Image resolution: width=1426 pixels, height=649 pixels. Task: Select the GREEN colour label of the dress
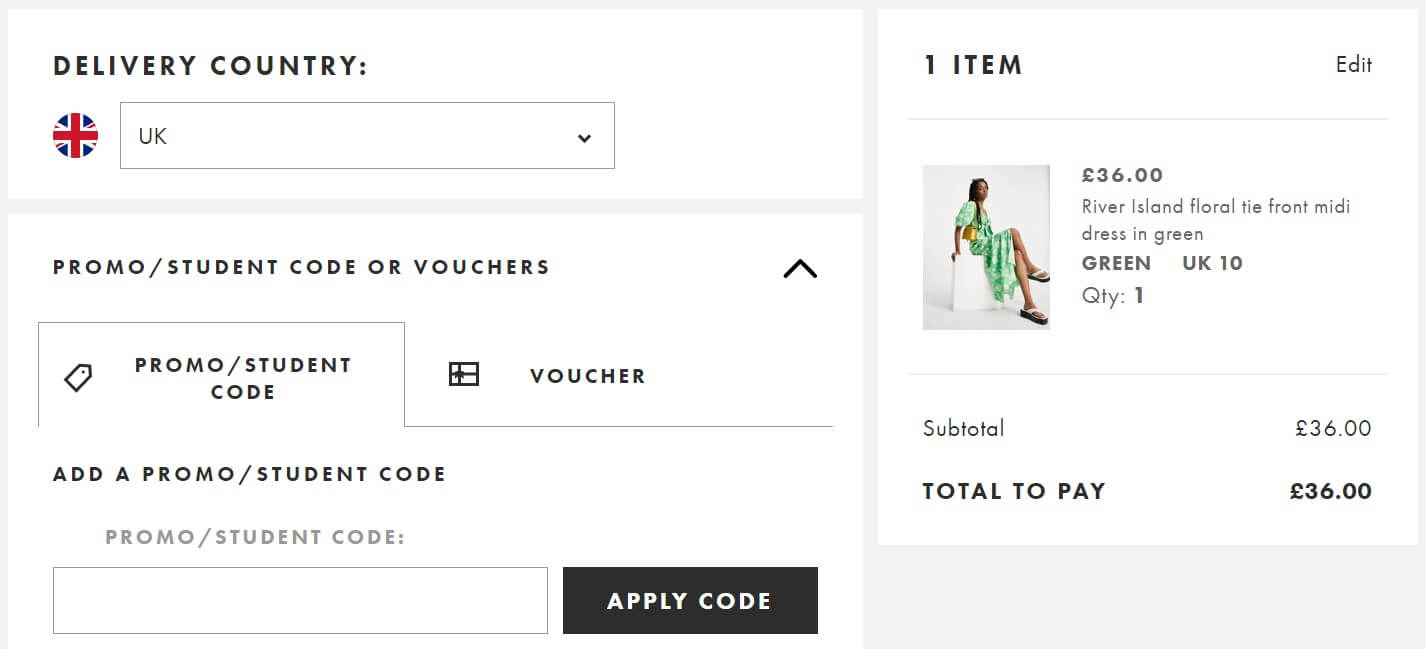pyautogui.click(x=1116, y=263)
